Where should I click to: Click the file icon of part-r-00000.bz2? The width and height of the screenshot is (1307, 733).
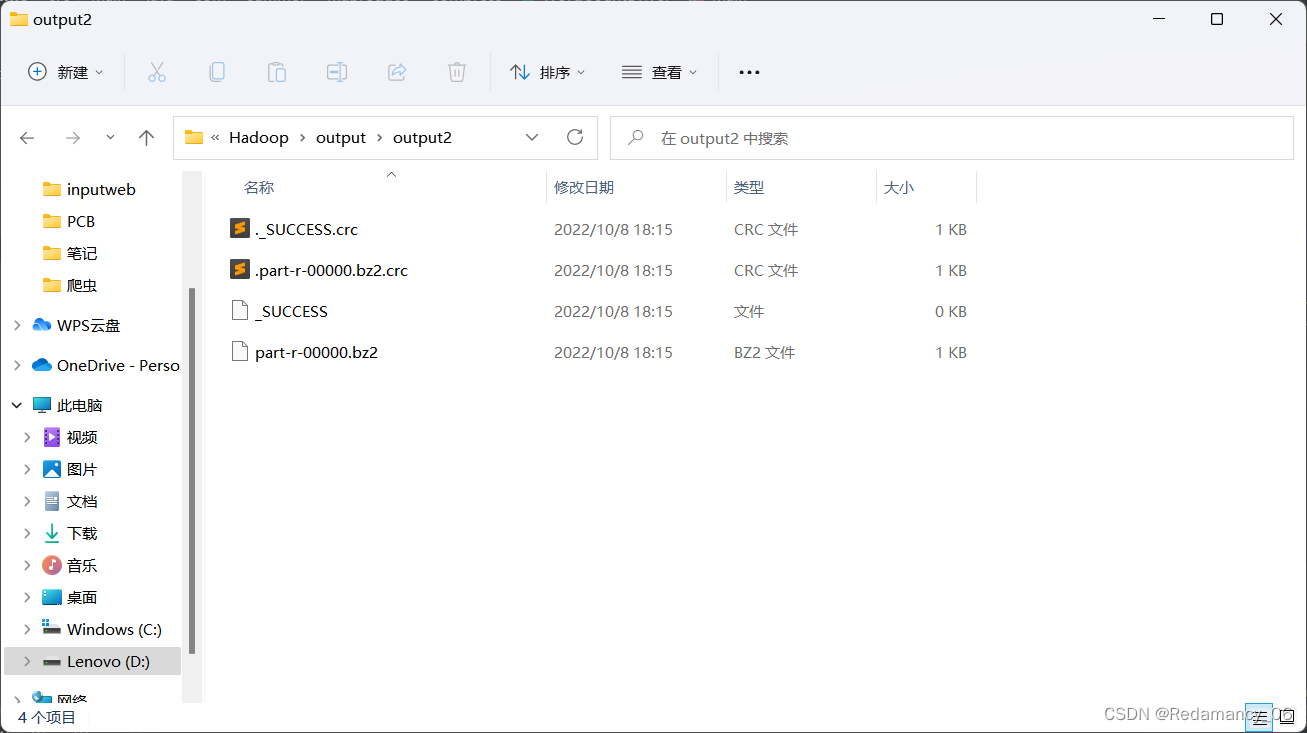click(x=239, y=352)
